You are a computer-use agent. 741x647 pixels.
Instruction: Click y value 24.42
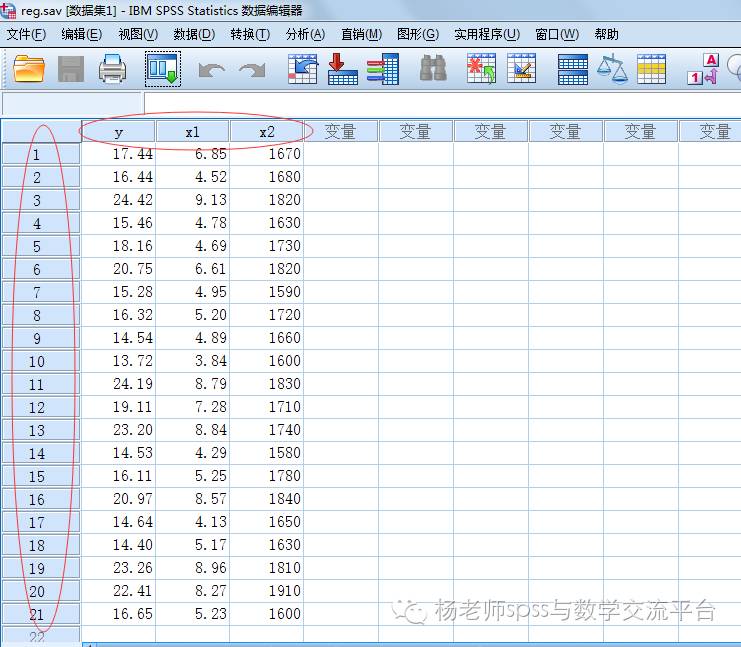tap(118, 200)
